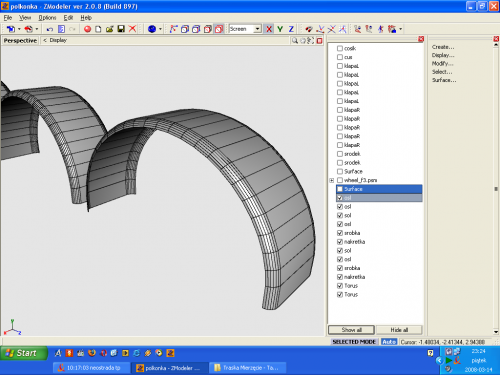Check the highlighted Surface checkbox
This screenshot has width=500, height=375.
tap(340, 189)
